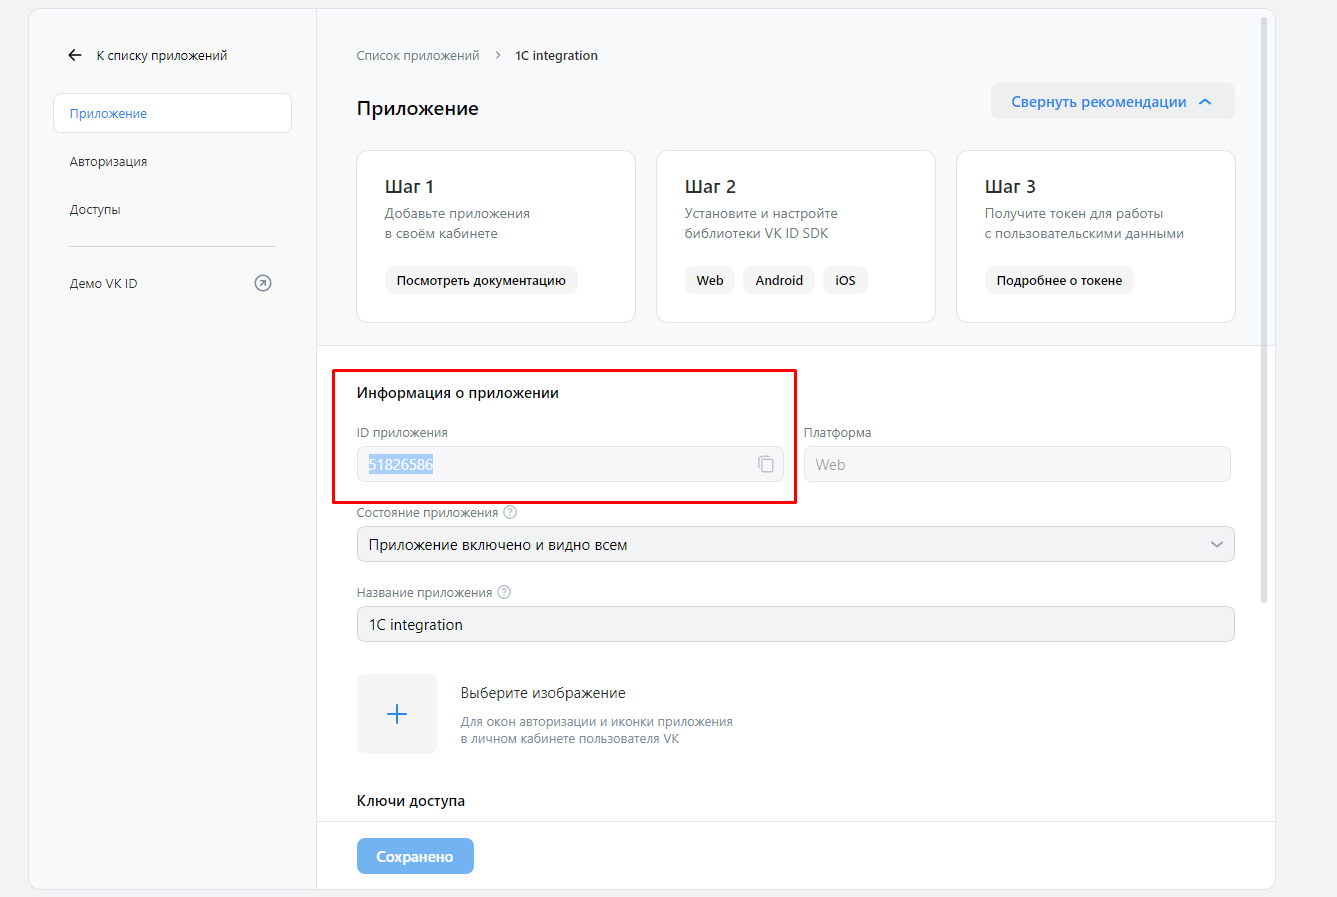This screenshot has height=897, width=1337.
Task: Click Web button in Шаг 2
Action: click(710, 280)
